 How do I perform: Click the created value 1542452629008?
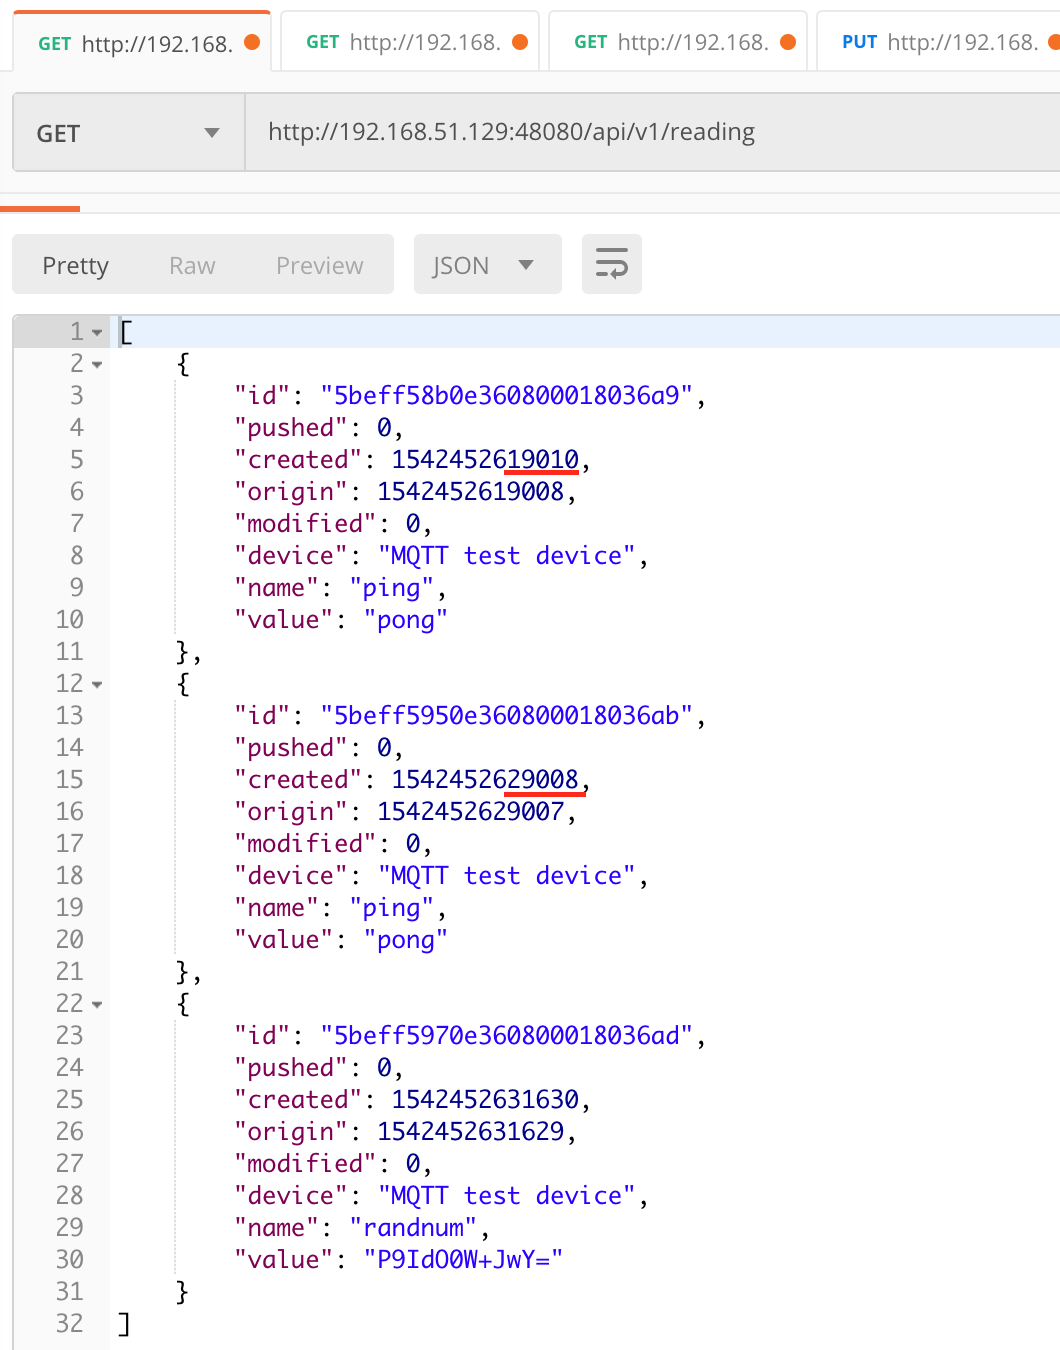coord(485,779)
